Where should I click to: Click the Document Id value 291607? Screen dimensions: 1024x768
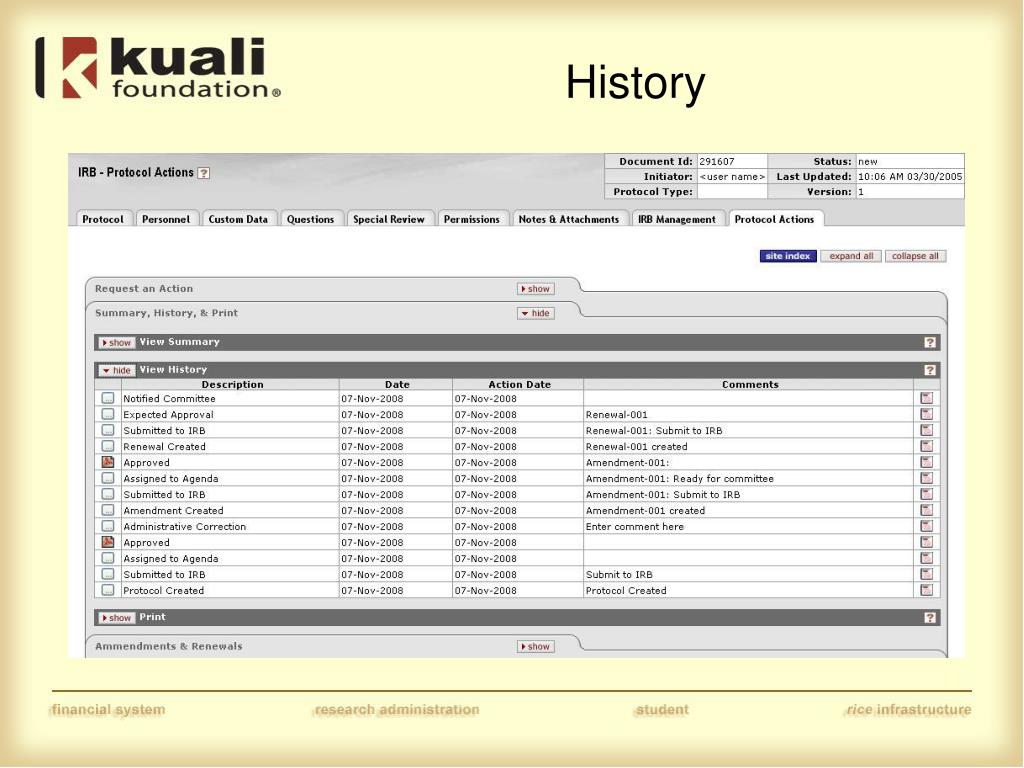[x=717, y=161]
